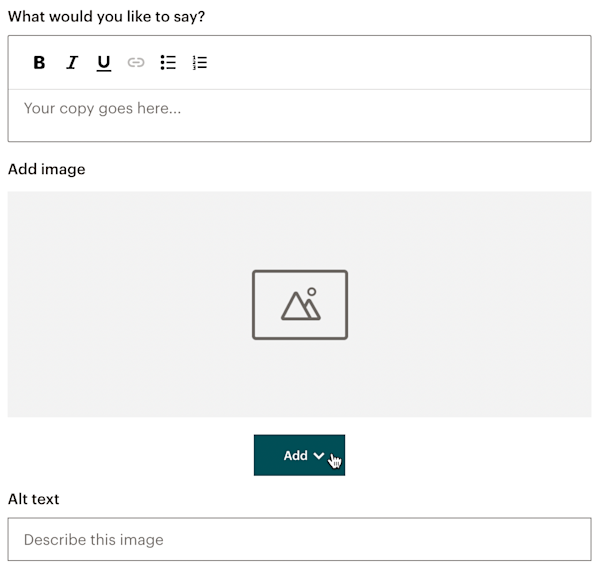This screenshot has height=570, width=600.
Task: Click the "Add image" label
Action: pos(47,169)
